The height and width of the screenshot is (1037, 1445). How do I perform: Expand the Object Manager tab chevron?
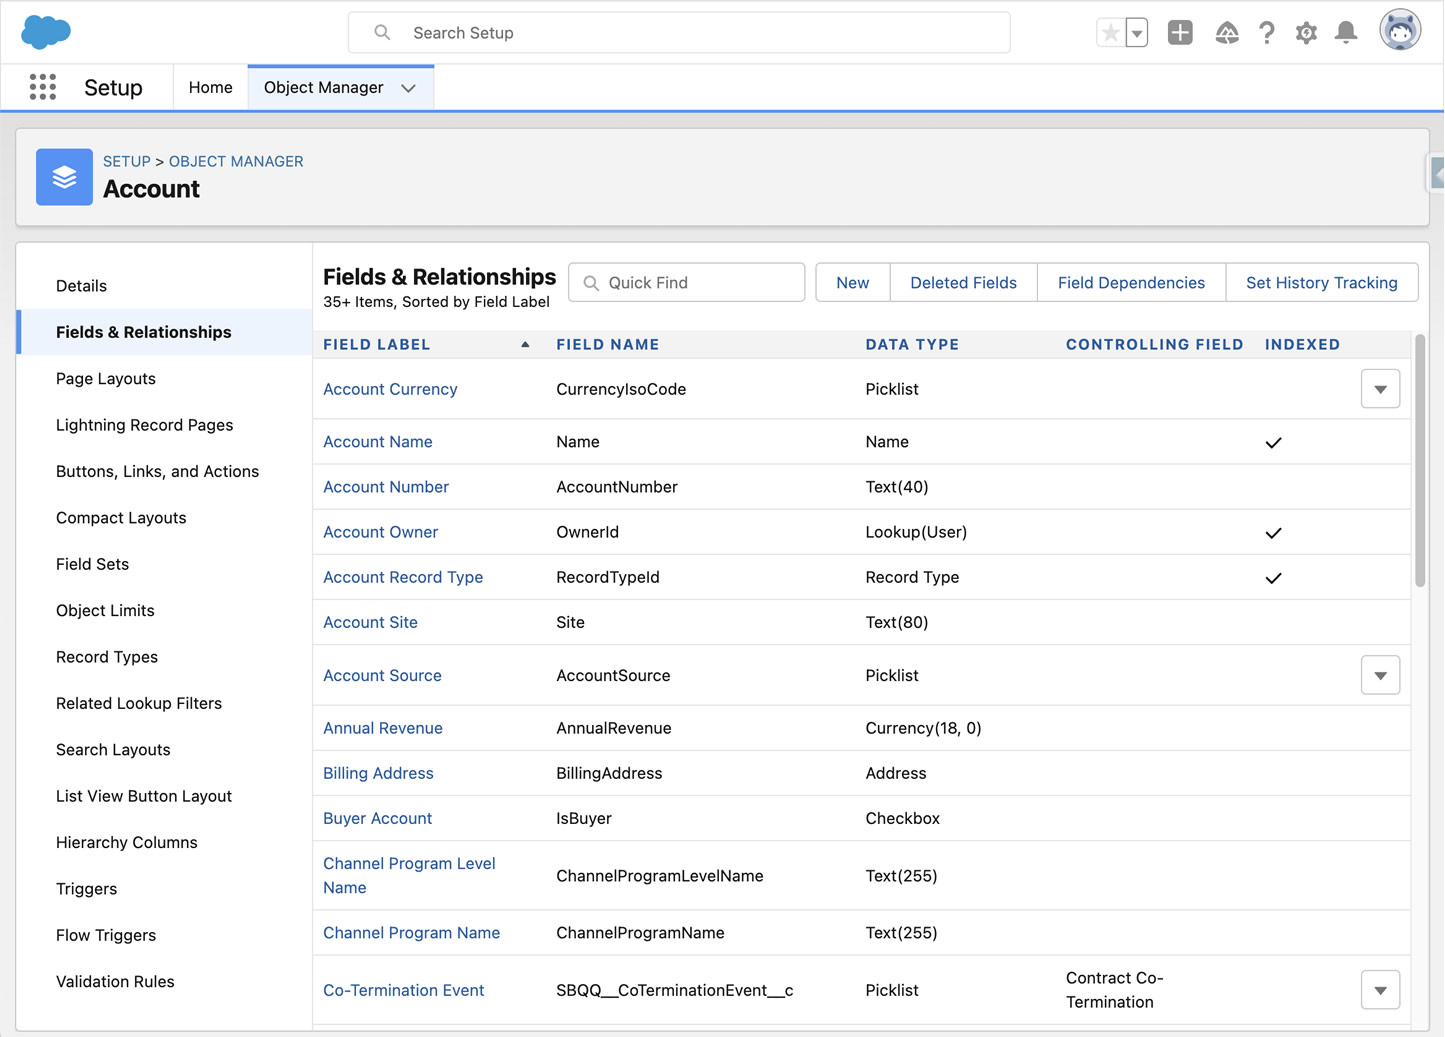pos(409,88)
